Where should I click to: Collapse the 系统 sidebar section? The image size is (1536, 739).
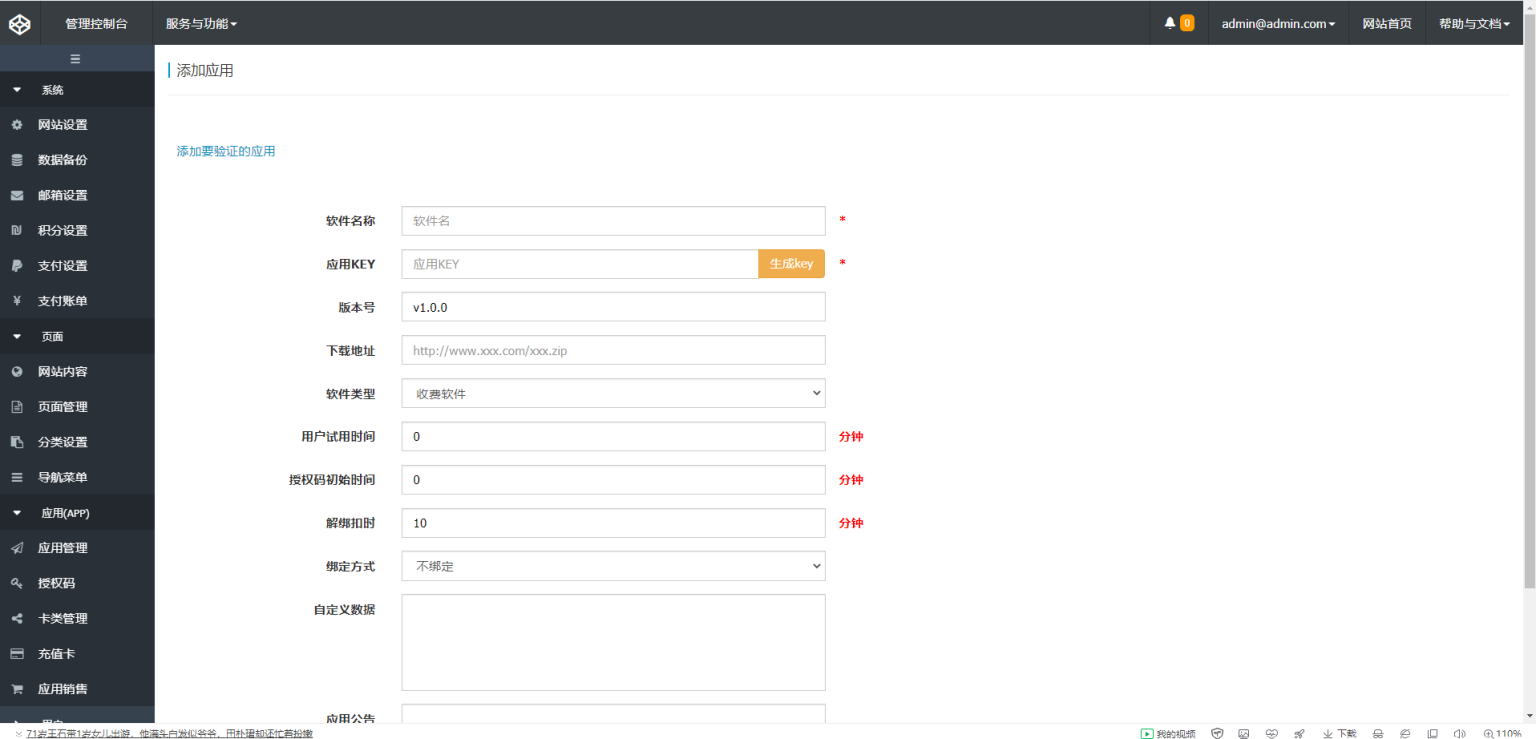tap(77, 90)
